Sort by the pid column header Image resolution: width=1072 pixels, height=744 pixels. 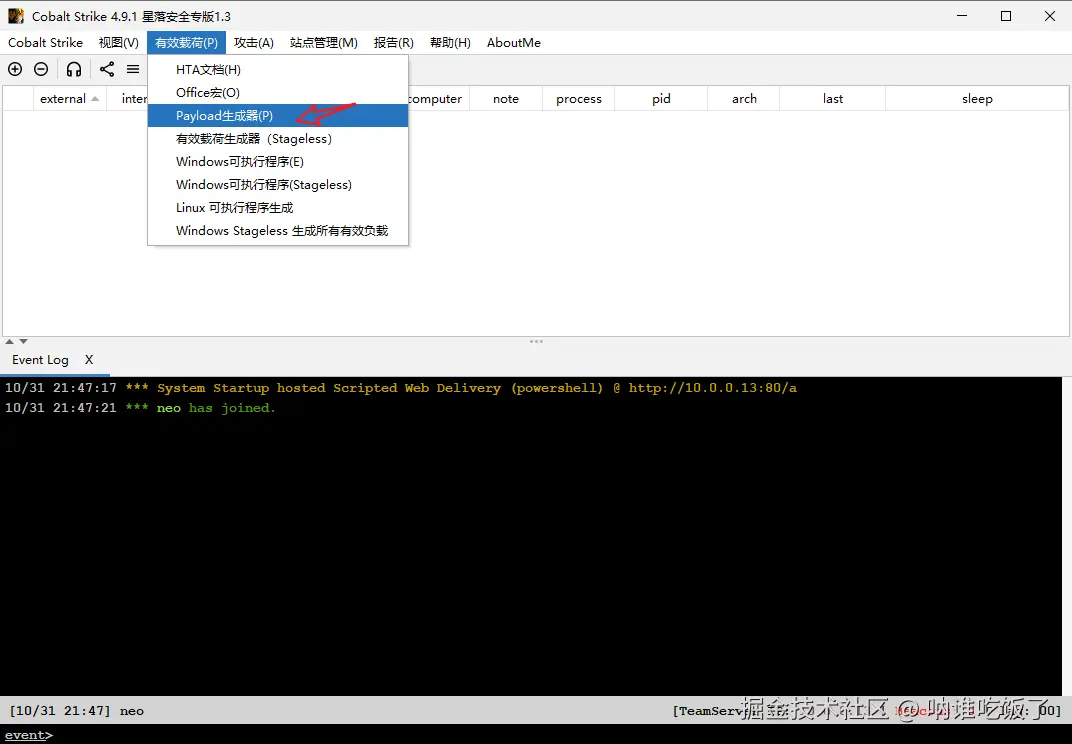click(x=661, y=98)
